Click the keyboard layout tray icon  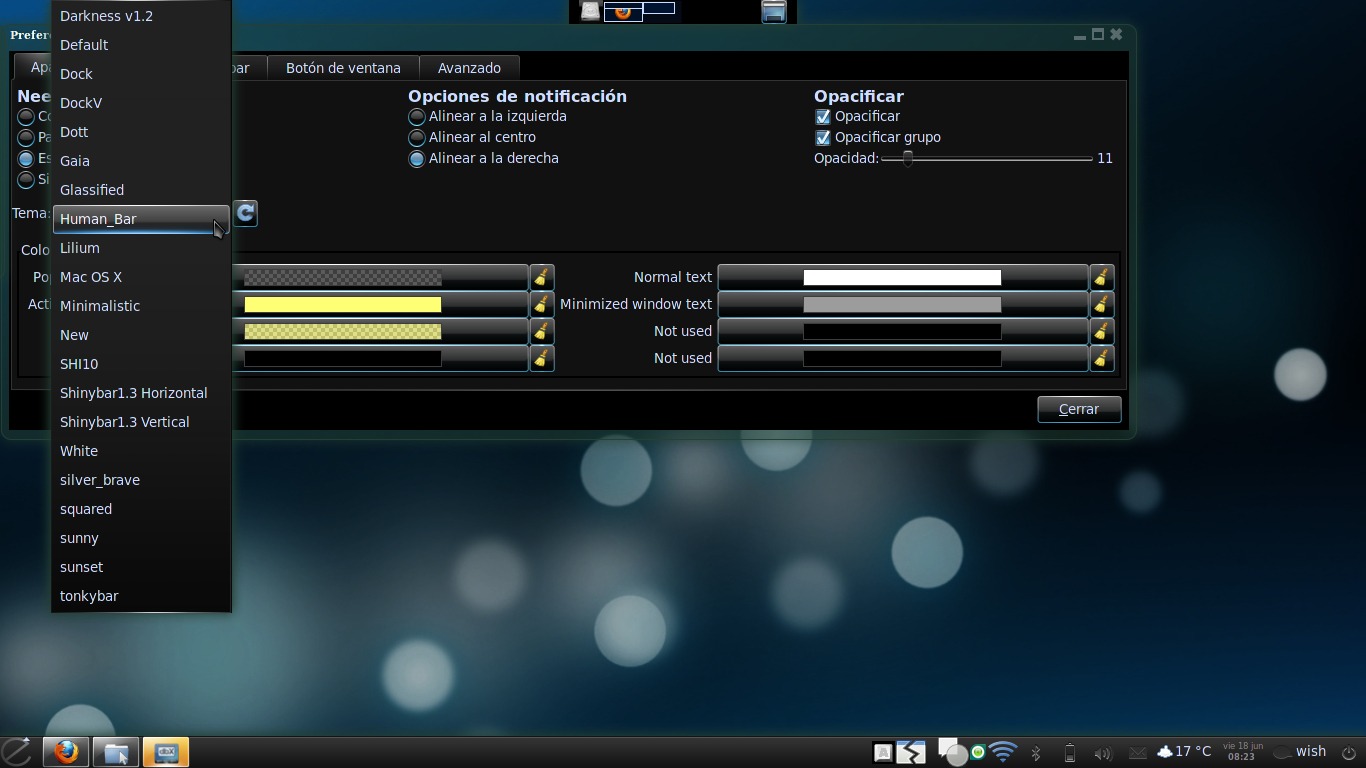(883, 753)
